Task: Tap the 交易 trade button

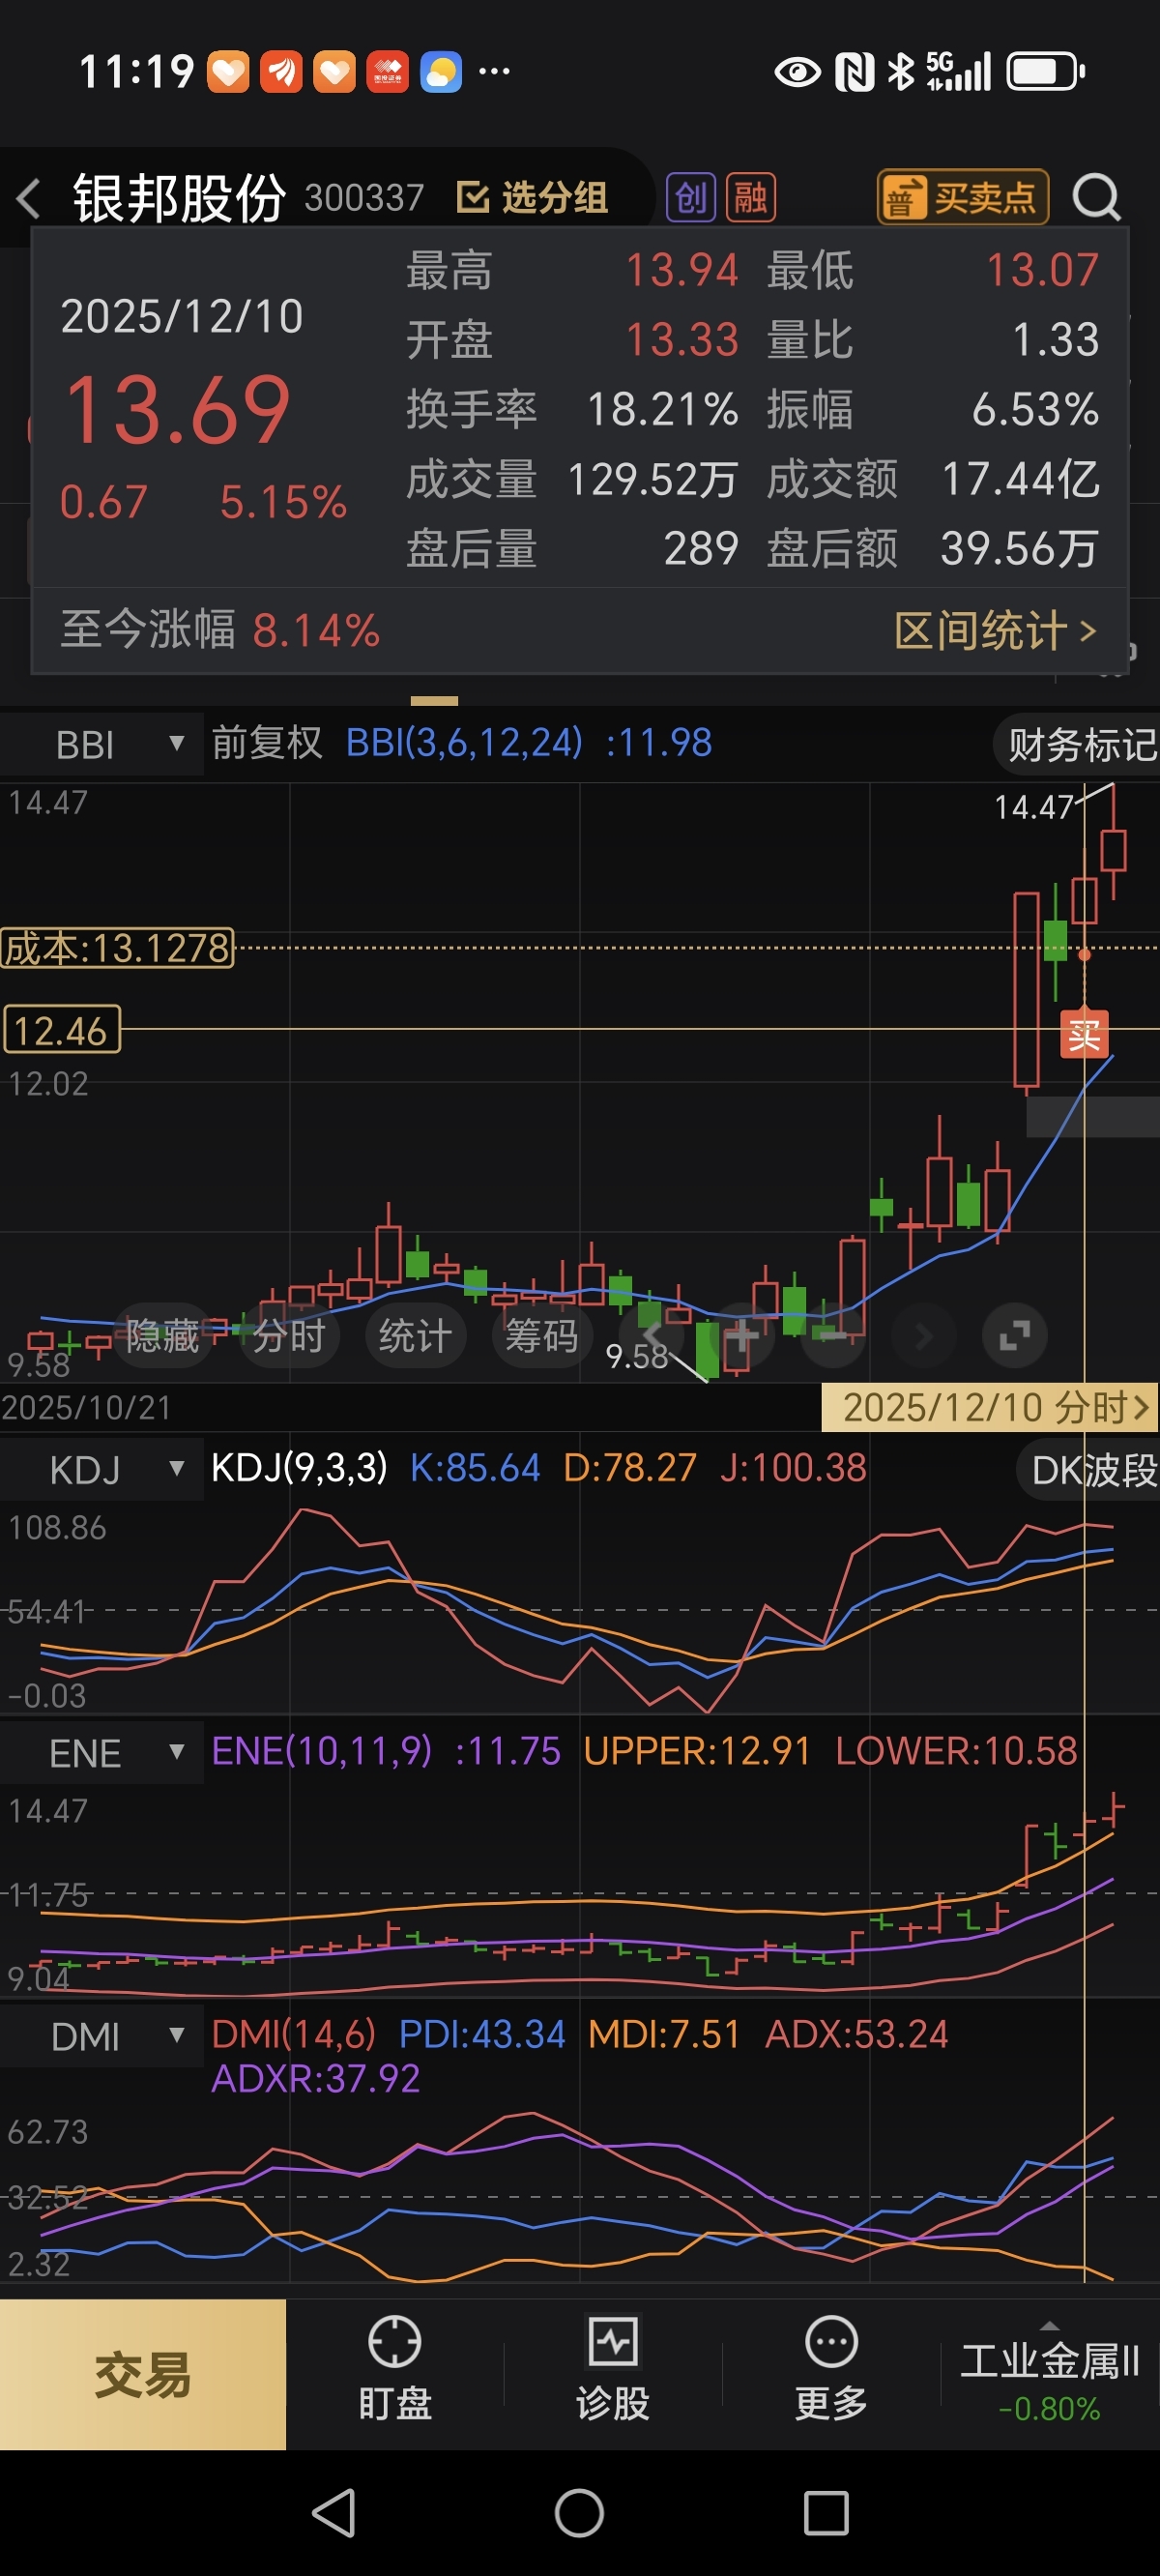Action: (x=143, y=2374)
